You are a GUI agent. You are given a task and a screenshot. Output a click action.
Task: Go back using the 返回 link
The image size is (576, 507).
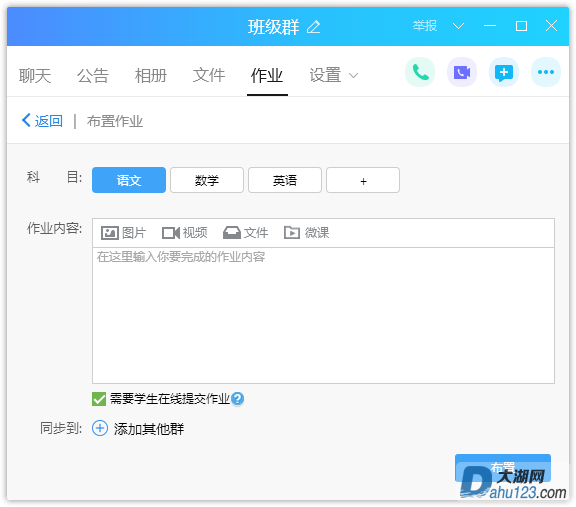42,121
